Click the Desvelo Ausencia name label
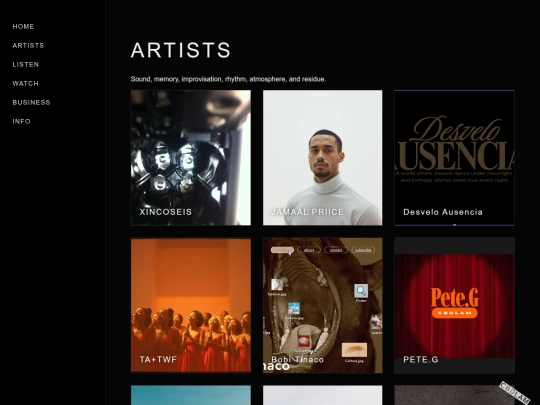This screenshot has height=405, width=540. pyautogui.click(x=443, y=212)
